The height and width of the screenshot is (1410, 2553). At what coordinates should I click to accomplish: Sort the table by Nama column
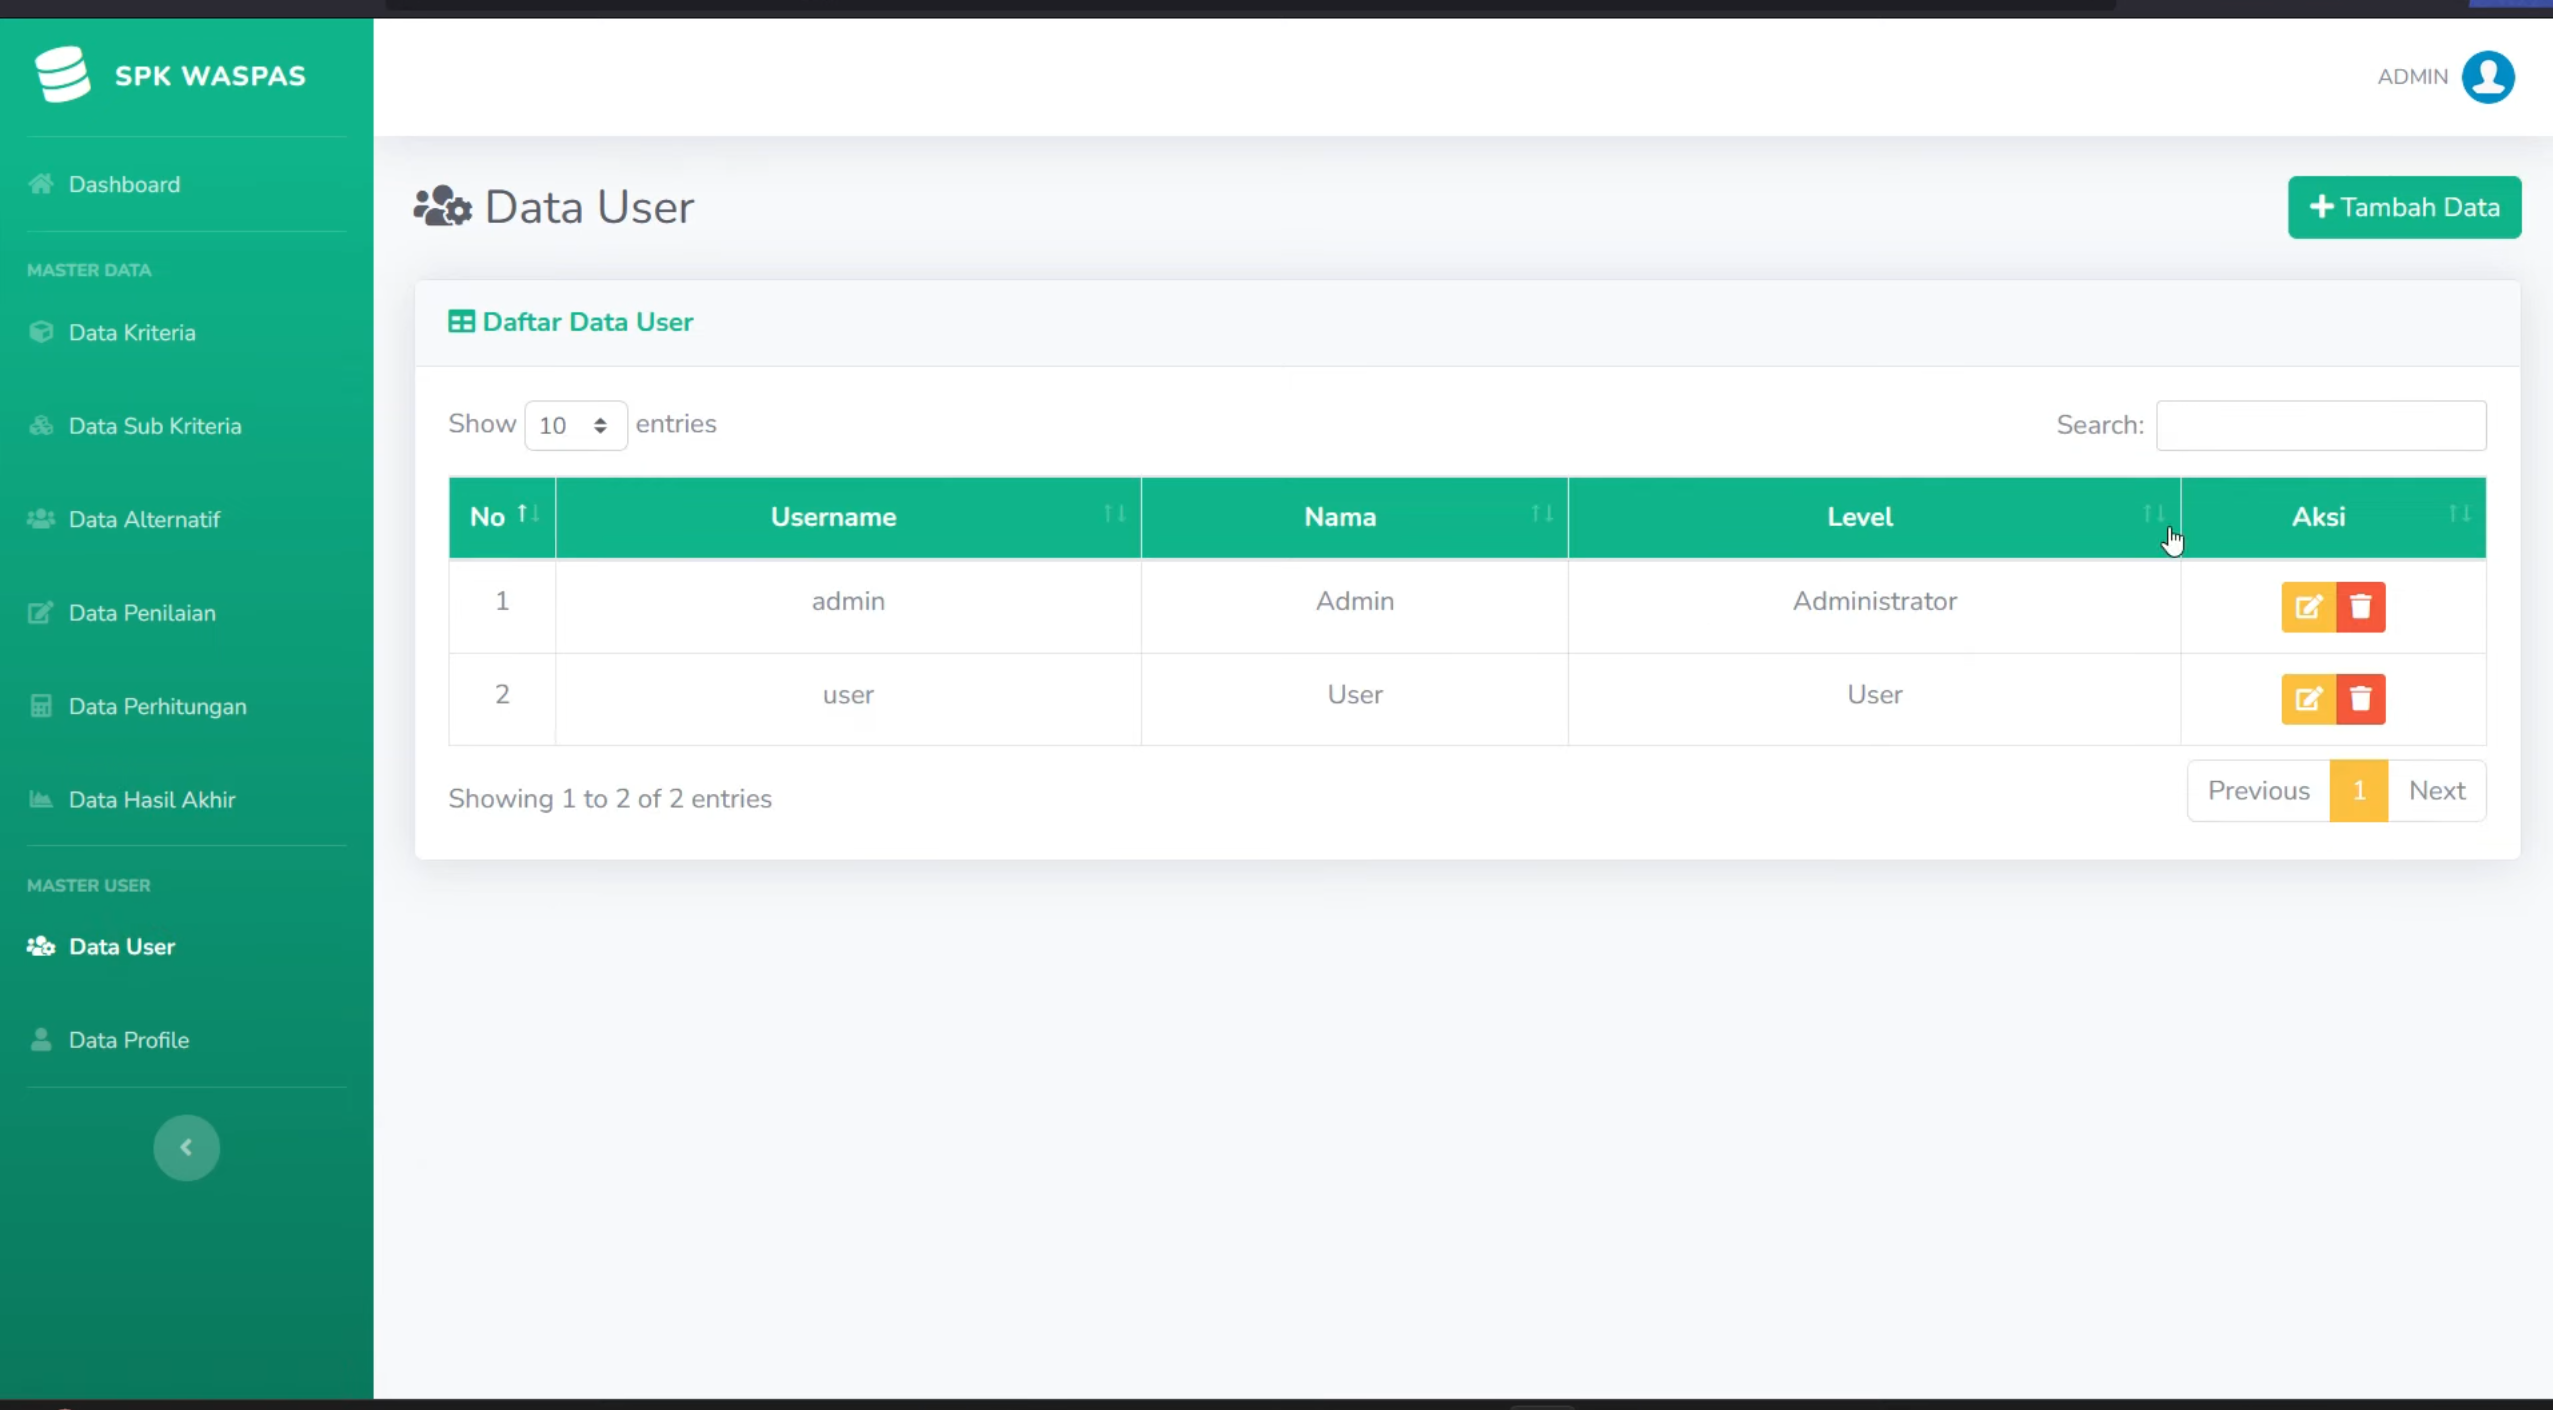point(1355,517)
